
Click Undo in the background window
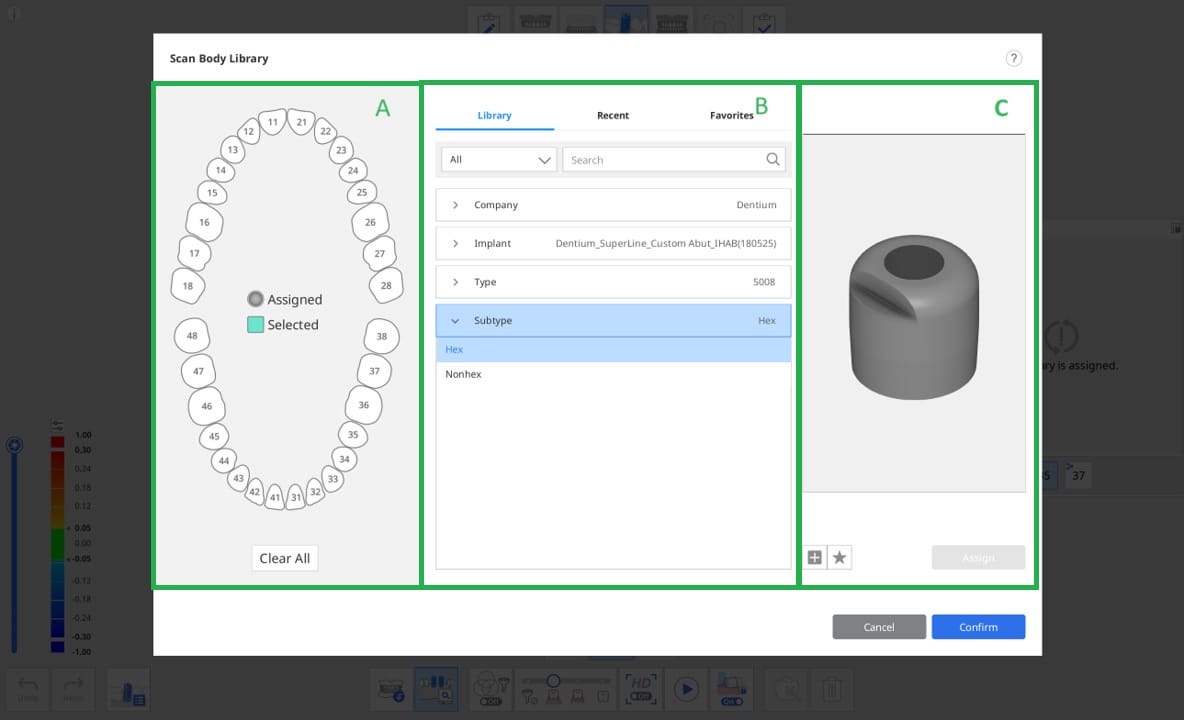28,688
